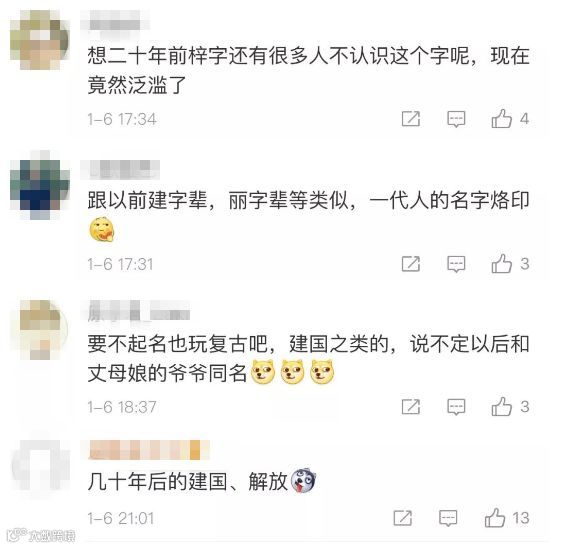Open fourth commenter's white avatar
Image resolution: width=562 pixels, height=548 pixels.
40,466
